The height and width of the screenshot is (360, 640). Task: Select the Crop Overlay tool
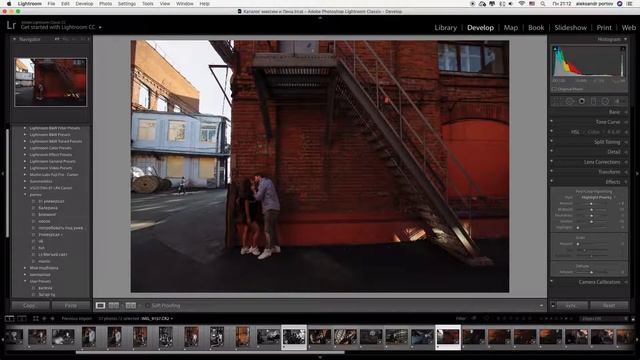[x=558, y=101]
